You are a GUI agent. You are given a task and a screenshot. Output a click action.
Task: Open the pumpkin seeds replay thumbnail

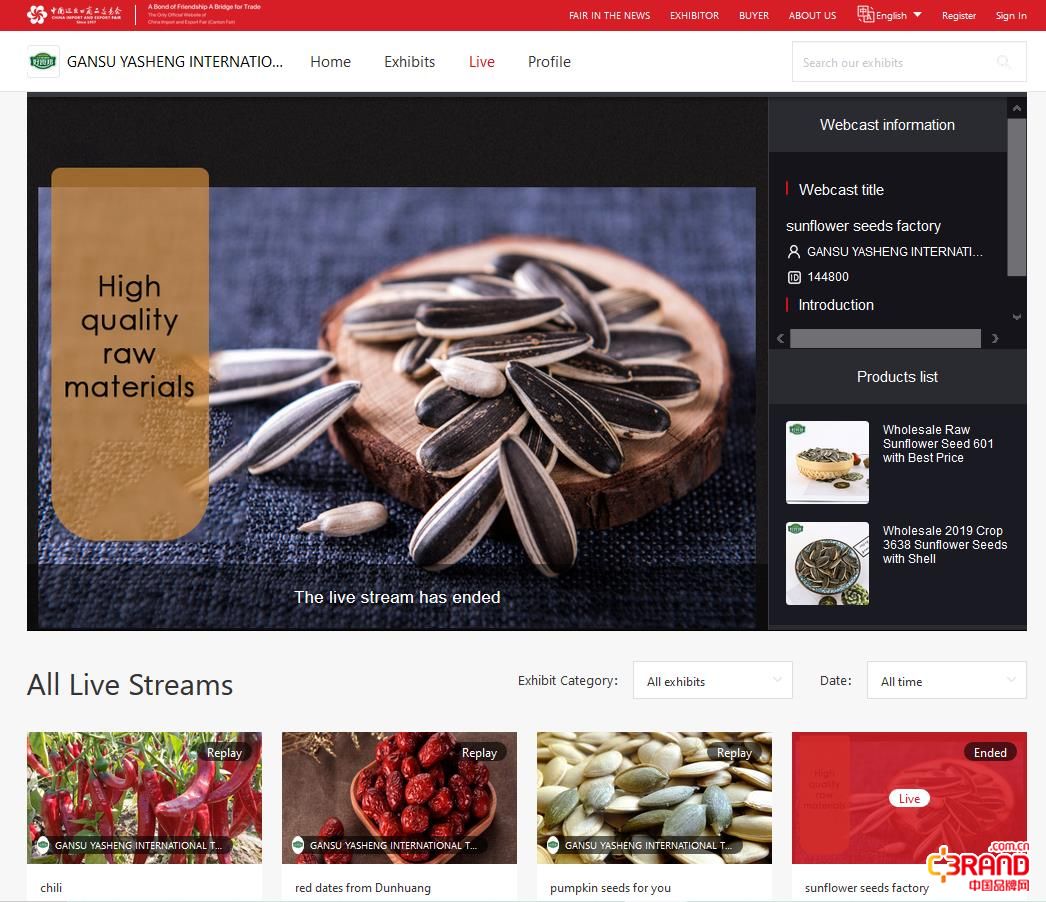(x=654, y=797)
